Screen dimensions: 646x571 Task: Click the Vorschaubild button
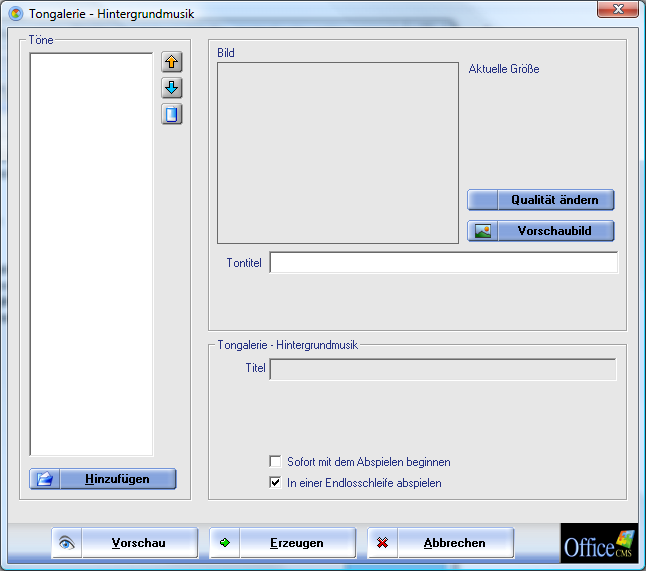(x=541, y=231)
